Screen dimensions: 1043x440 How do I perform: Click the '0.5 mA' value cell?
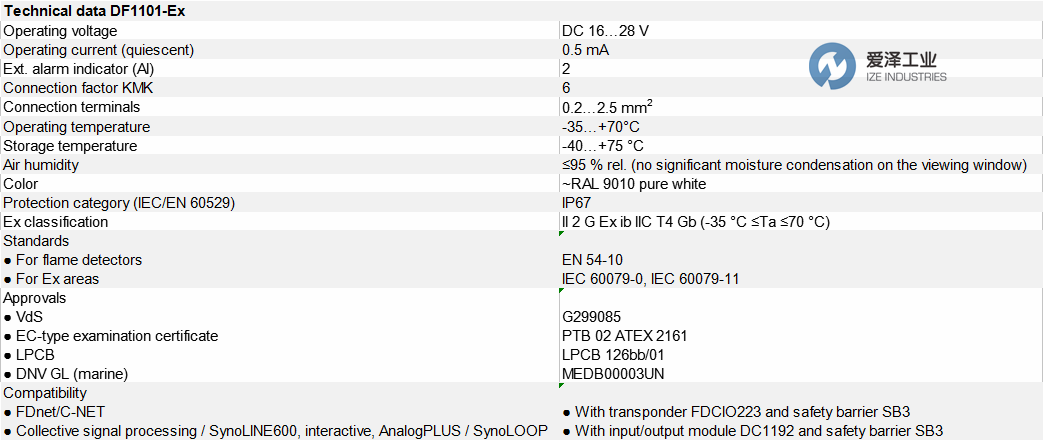point(586,50)
